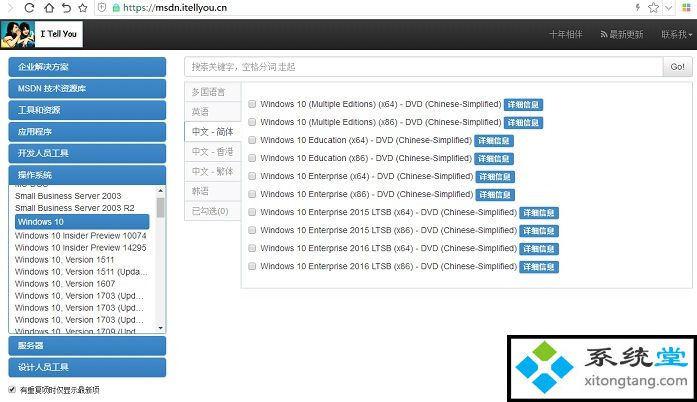Click the lightning speed-mode icon
697x402 pixels.
tap(637, 7)
